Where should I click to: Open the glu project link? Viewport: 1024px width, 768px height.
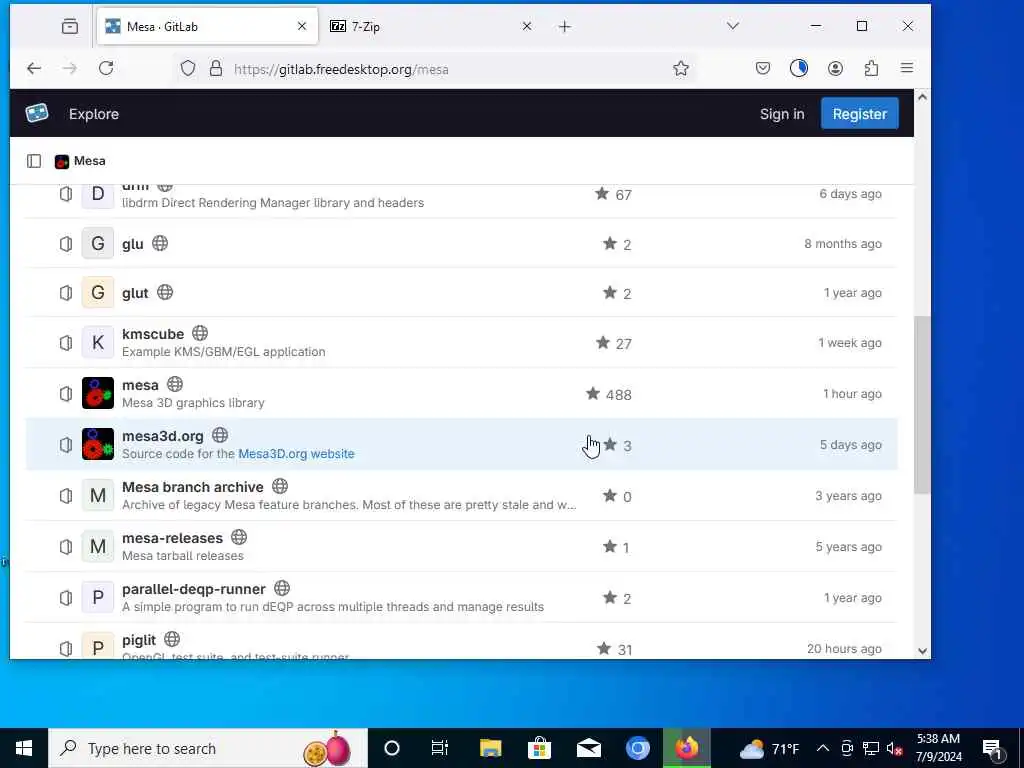[x=133, y=244]
